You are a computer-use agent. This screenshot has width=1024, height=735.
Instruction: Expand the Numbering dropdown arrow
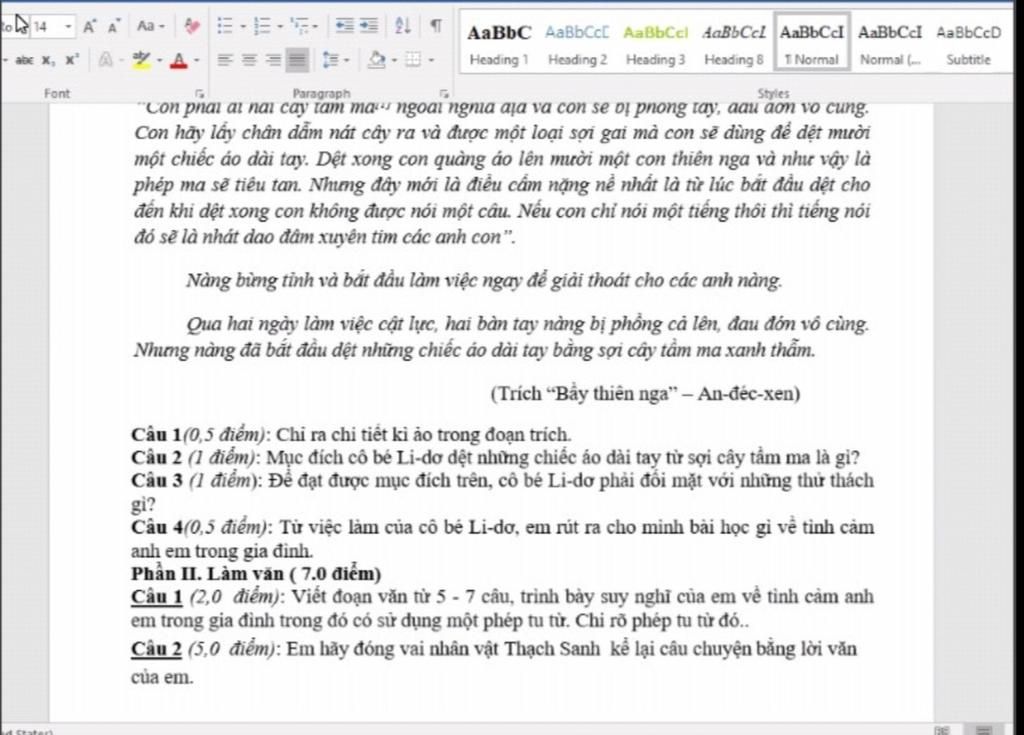tap(280, 27)
